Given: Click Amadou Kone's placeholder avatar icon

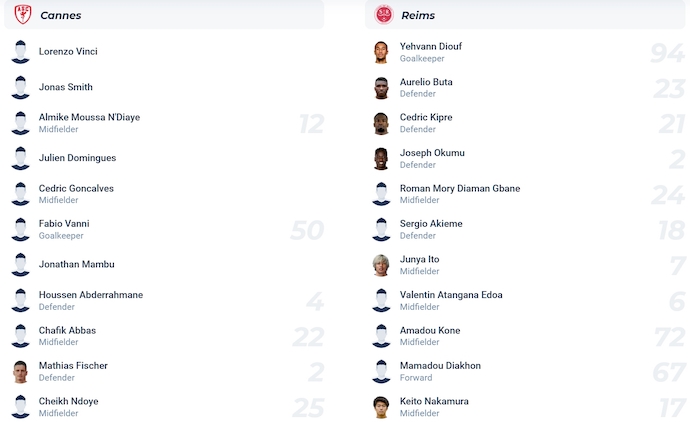Looking at the screenshot, I should coord(381,336).
